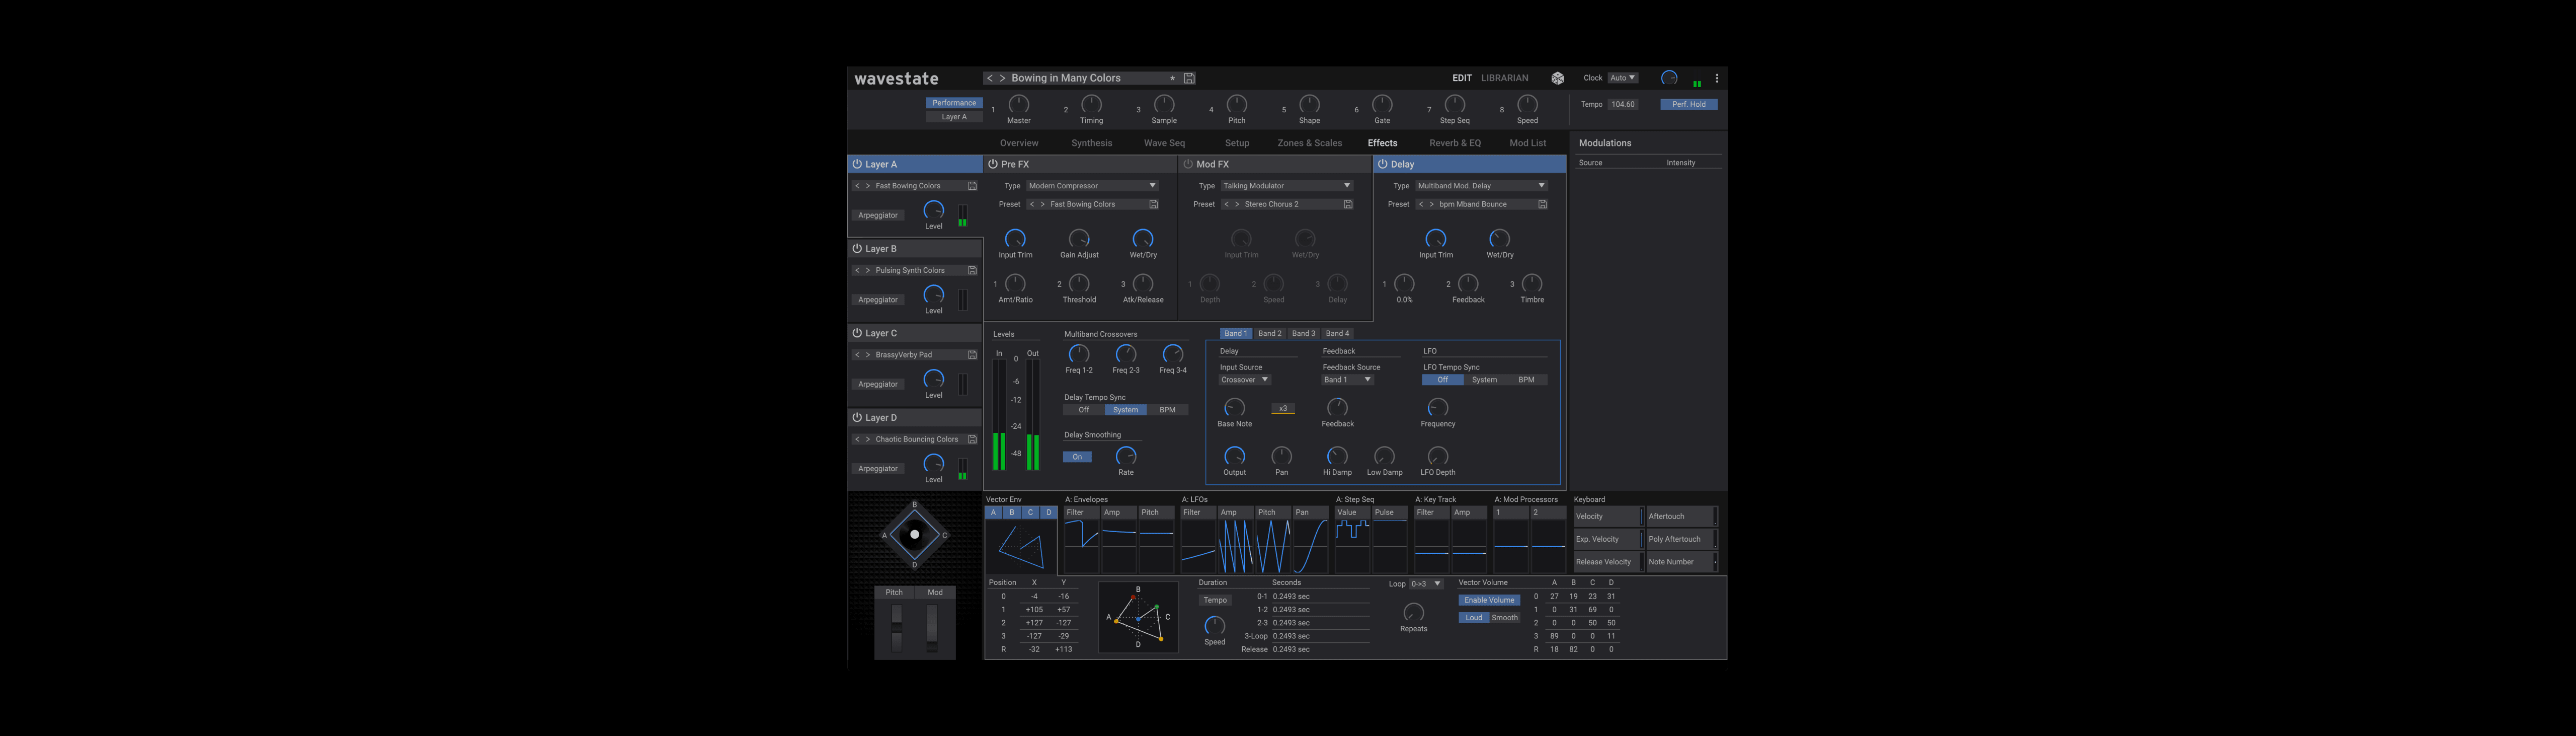Viewport: 2576px width, 736px height.
Task: Select the Band 2 tab
Action: (1270, 334)
